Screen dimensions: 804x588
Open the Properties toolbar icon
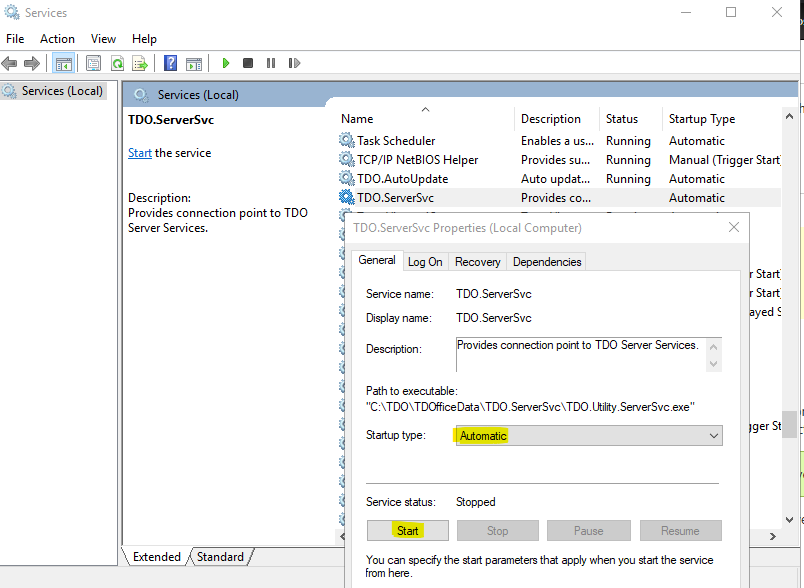point(93,63)
